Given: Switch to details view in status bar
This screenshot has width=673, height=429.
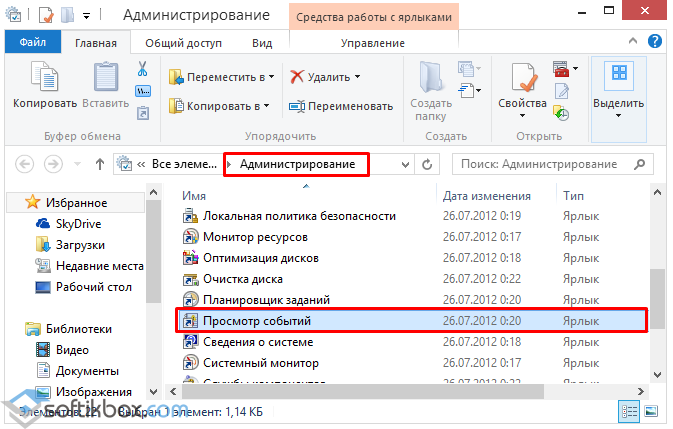Looking at the screenshot, I should [630, 410].
